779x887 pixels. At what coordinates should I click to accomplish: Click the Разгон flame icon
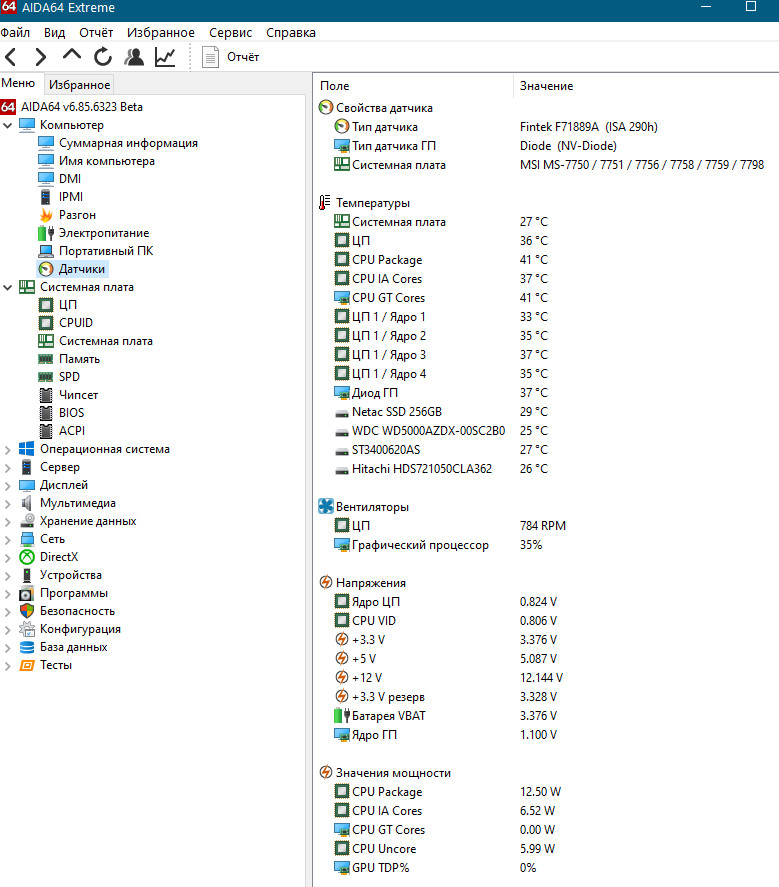pyautogui.click(x=46, y=215)
